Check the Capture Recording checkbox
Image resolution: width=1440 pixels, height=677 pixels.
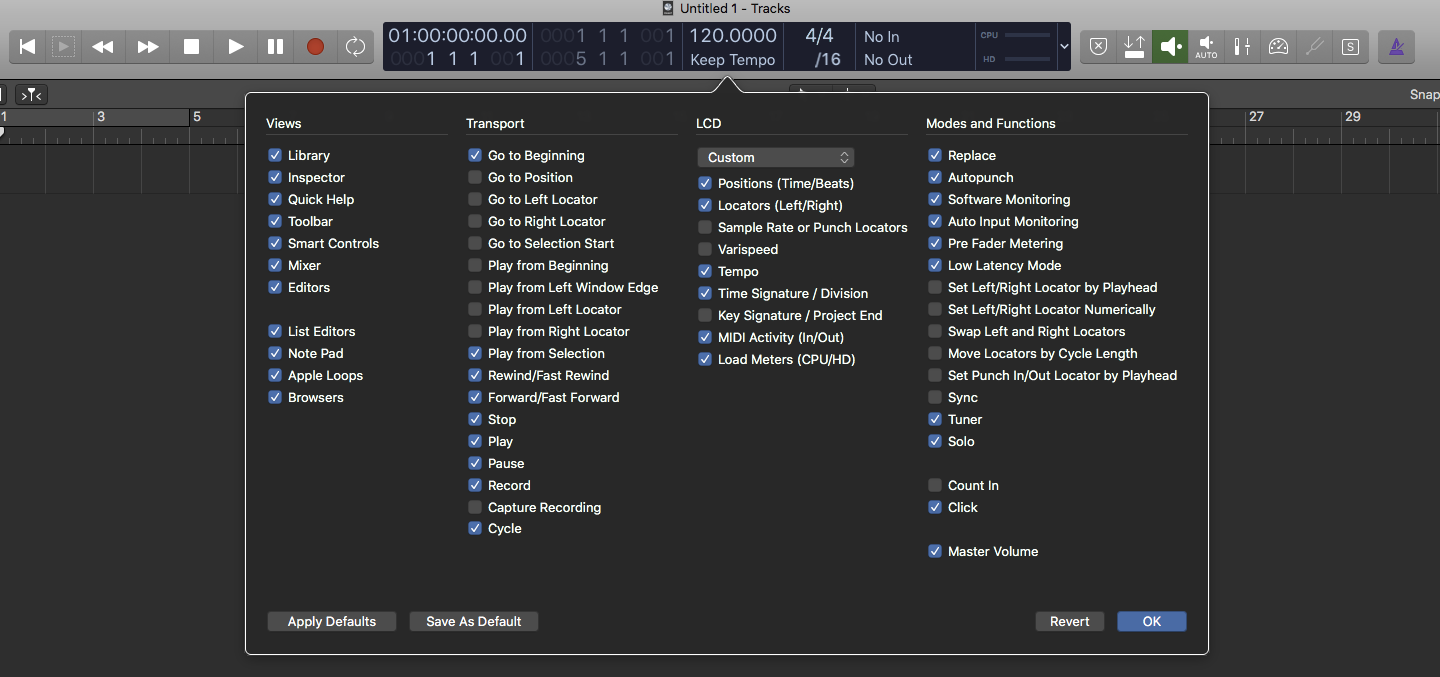[x=475, y=507]
